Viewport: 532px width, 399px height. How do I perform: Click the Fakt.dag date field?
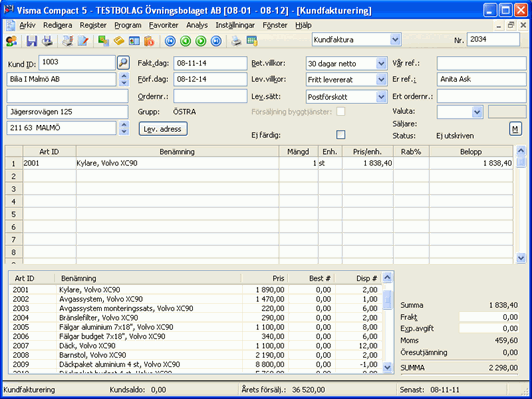click(x=210, y=63)
